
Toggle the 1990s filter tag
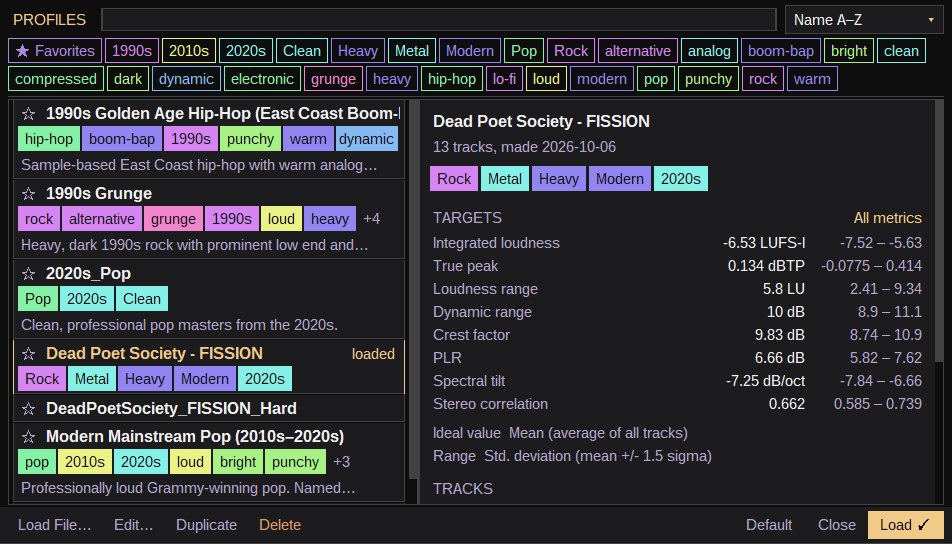tap(132, 51)
